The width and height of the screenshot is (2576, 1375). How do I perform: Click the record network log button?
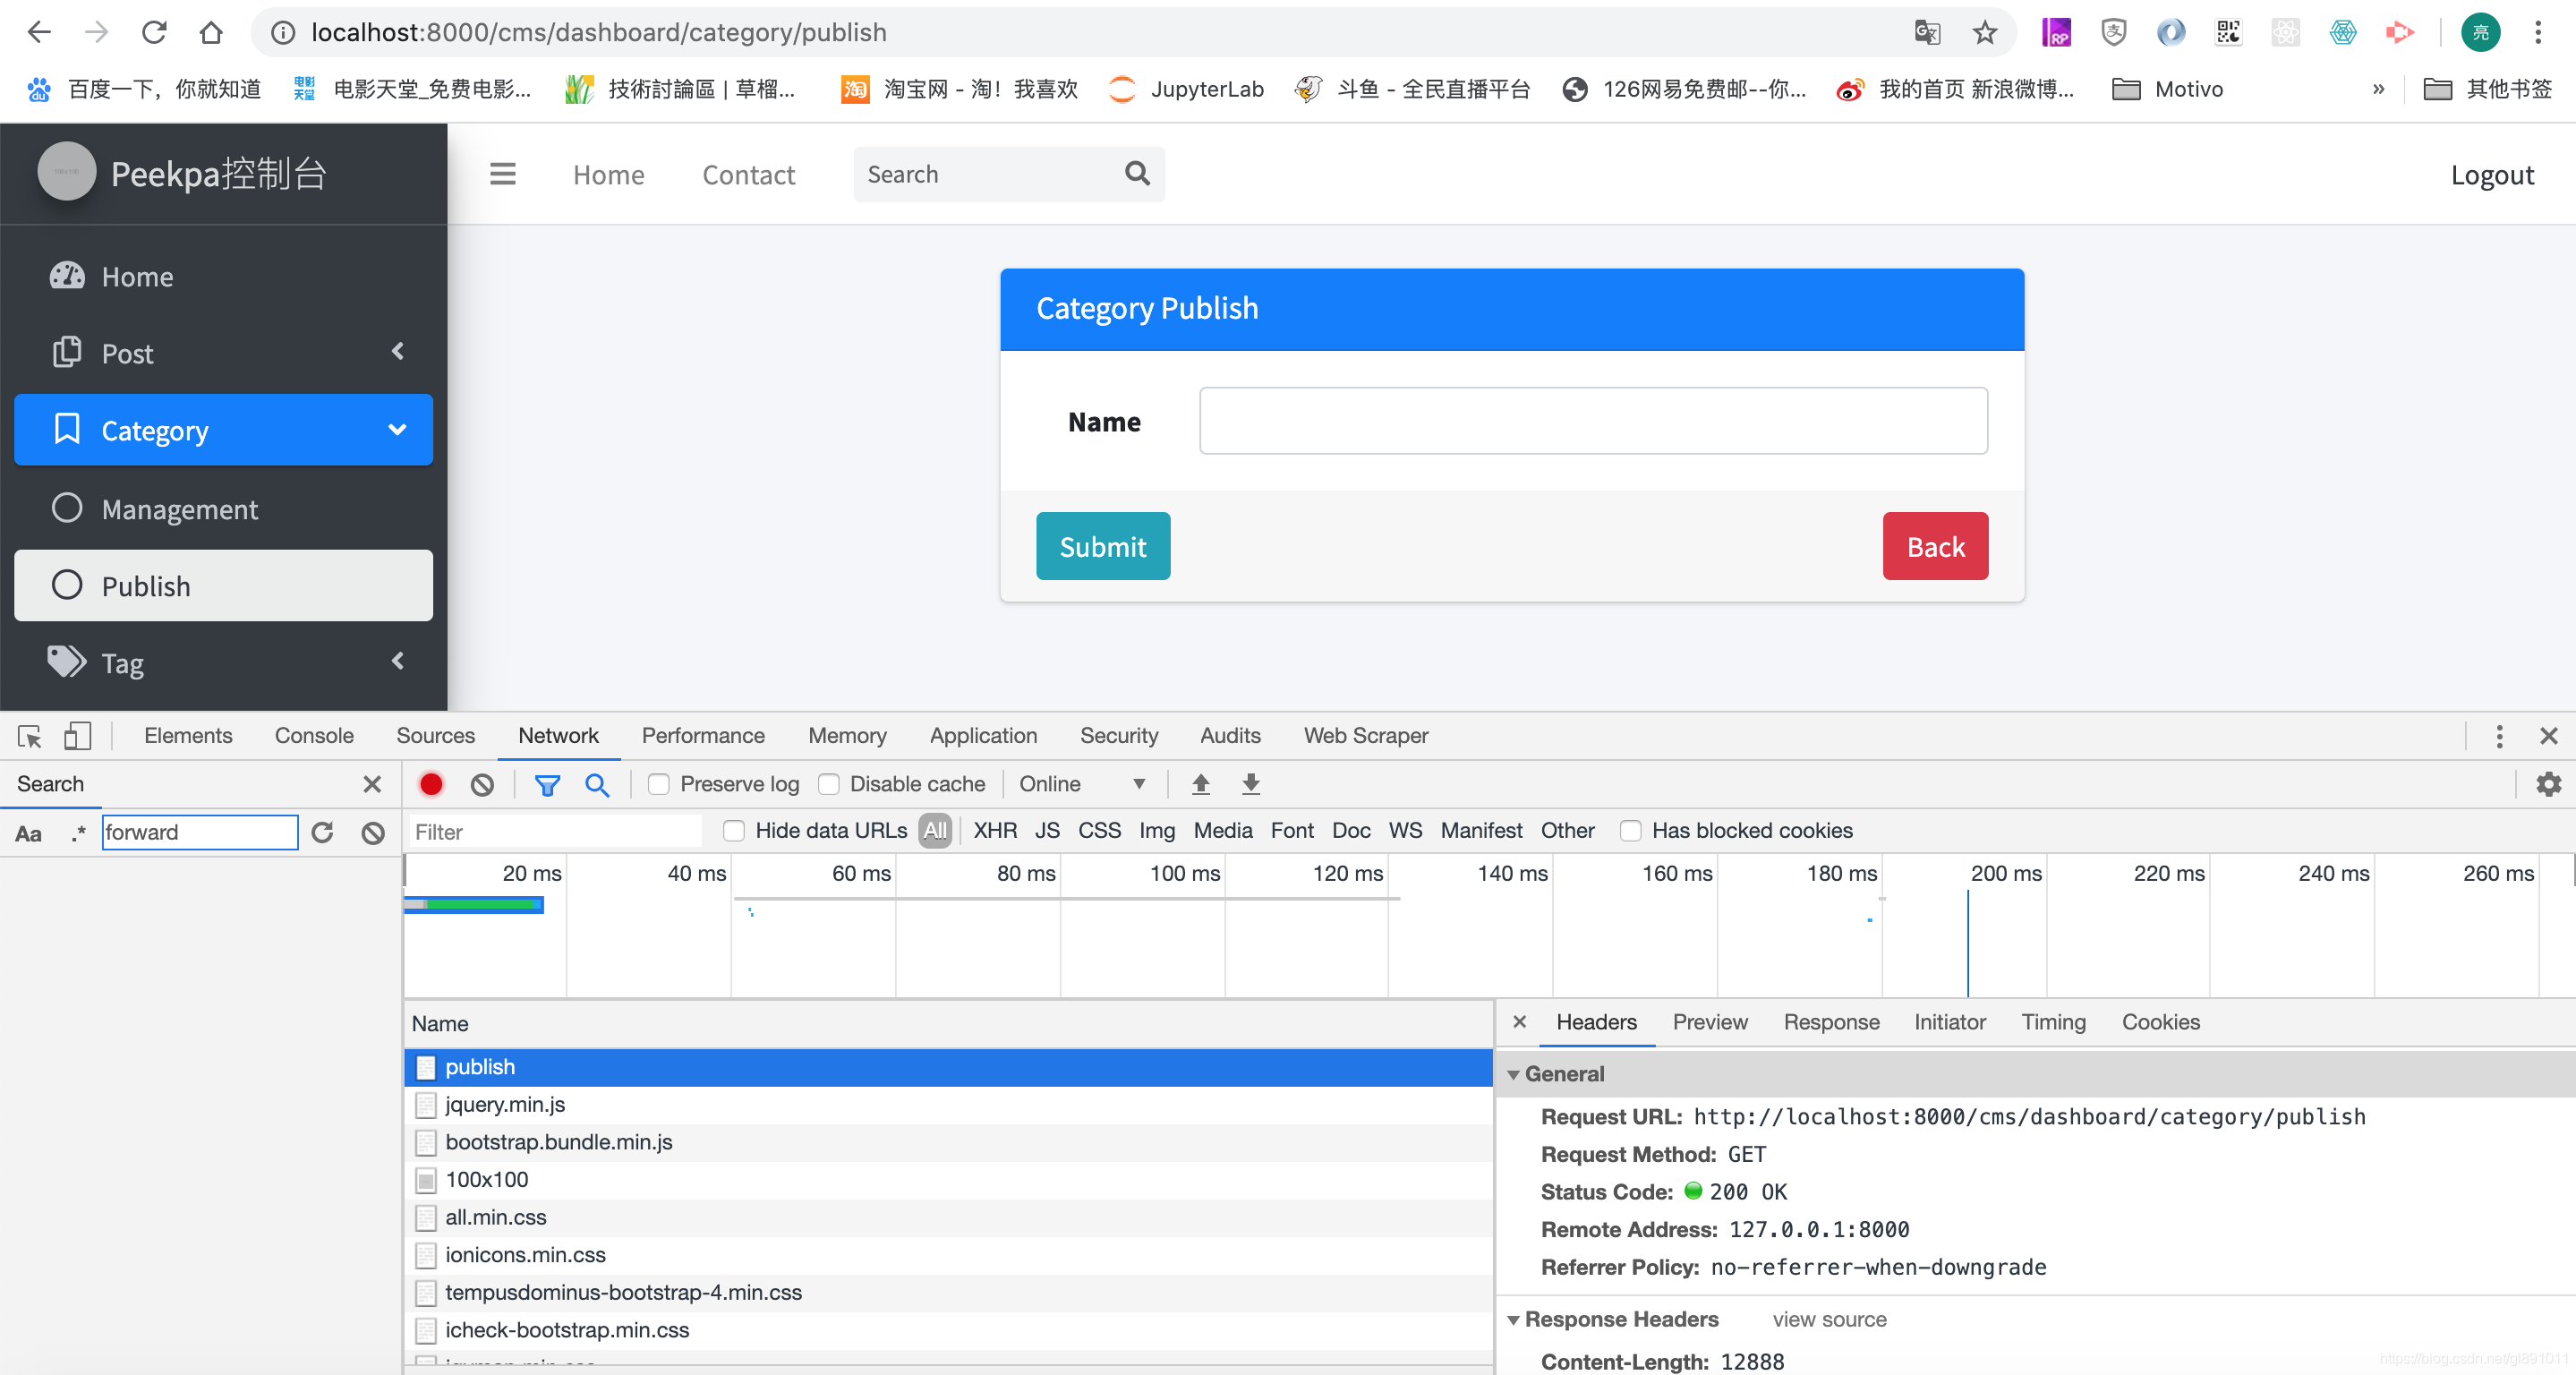431,784
